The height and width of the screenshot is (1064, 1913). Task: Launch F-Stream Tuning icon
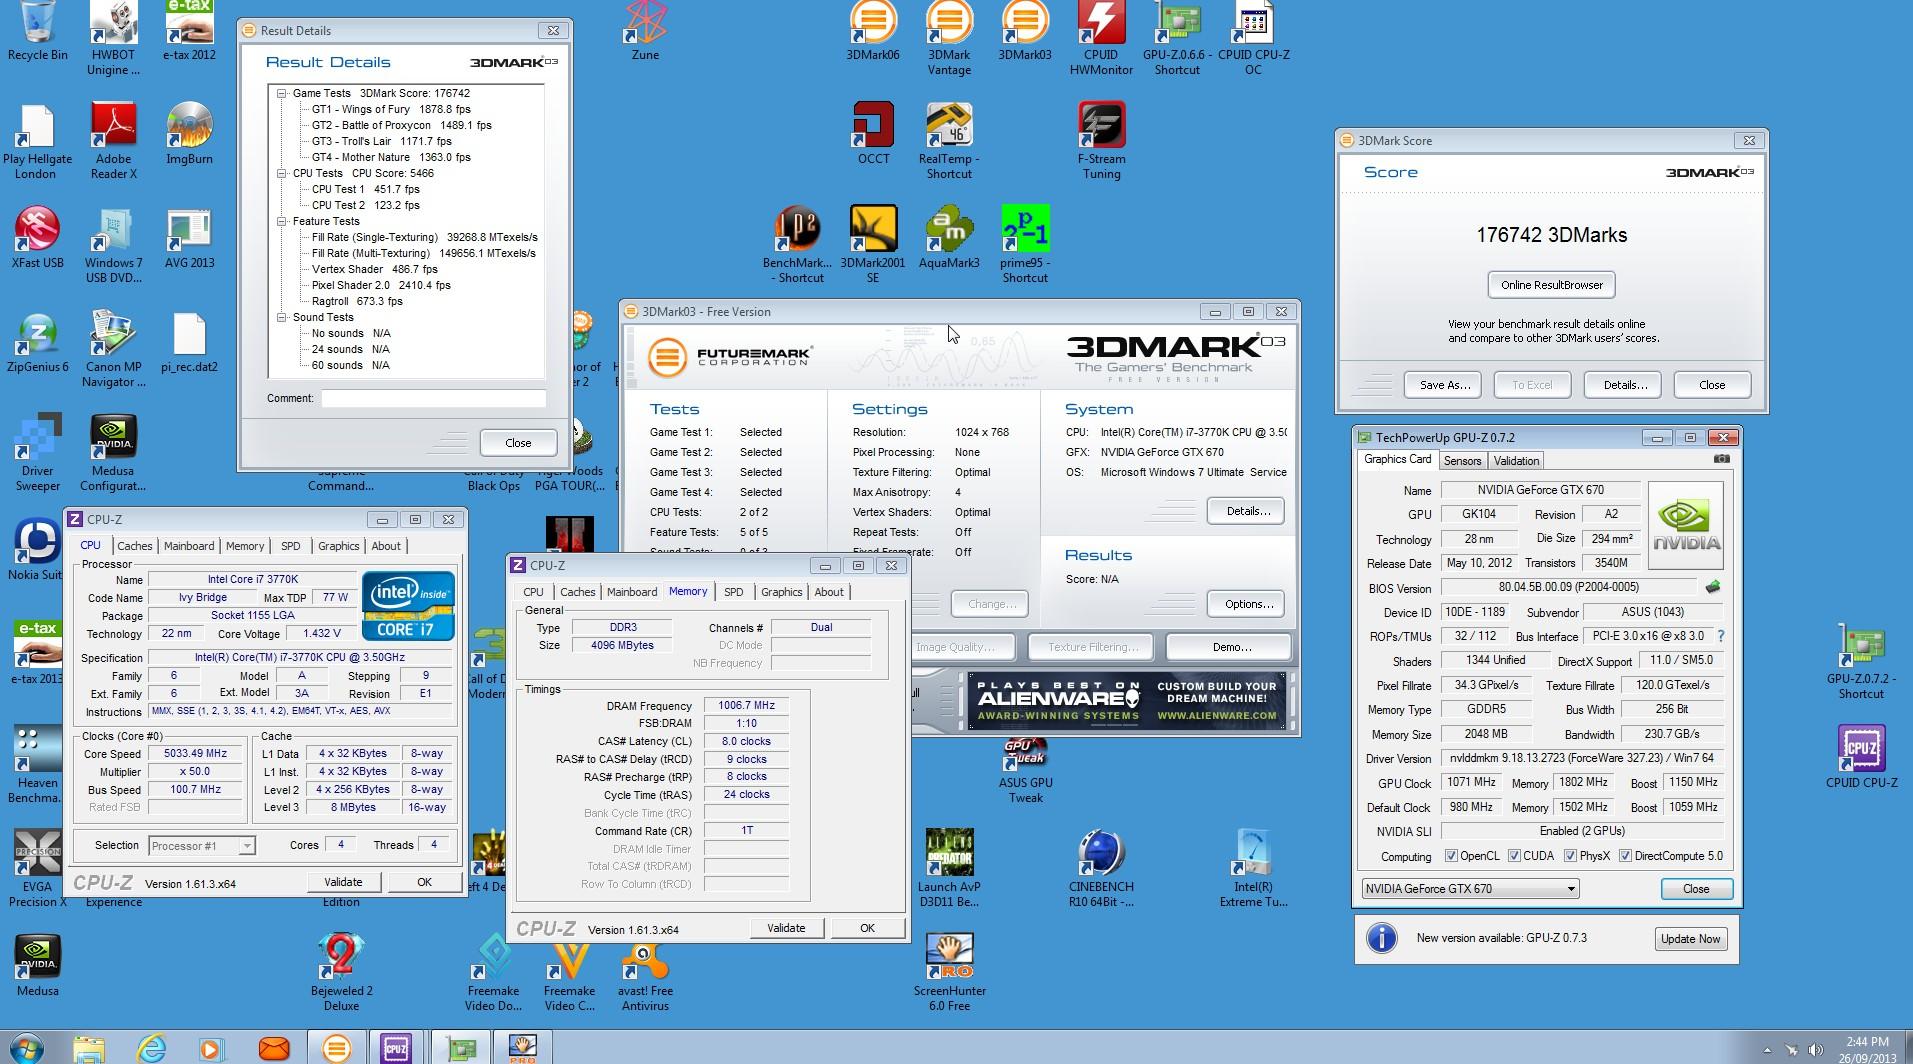1101,140
